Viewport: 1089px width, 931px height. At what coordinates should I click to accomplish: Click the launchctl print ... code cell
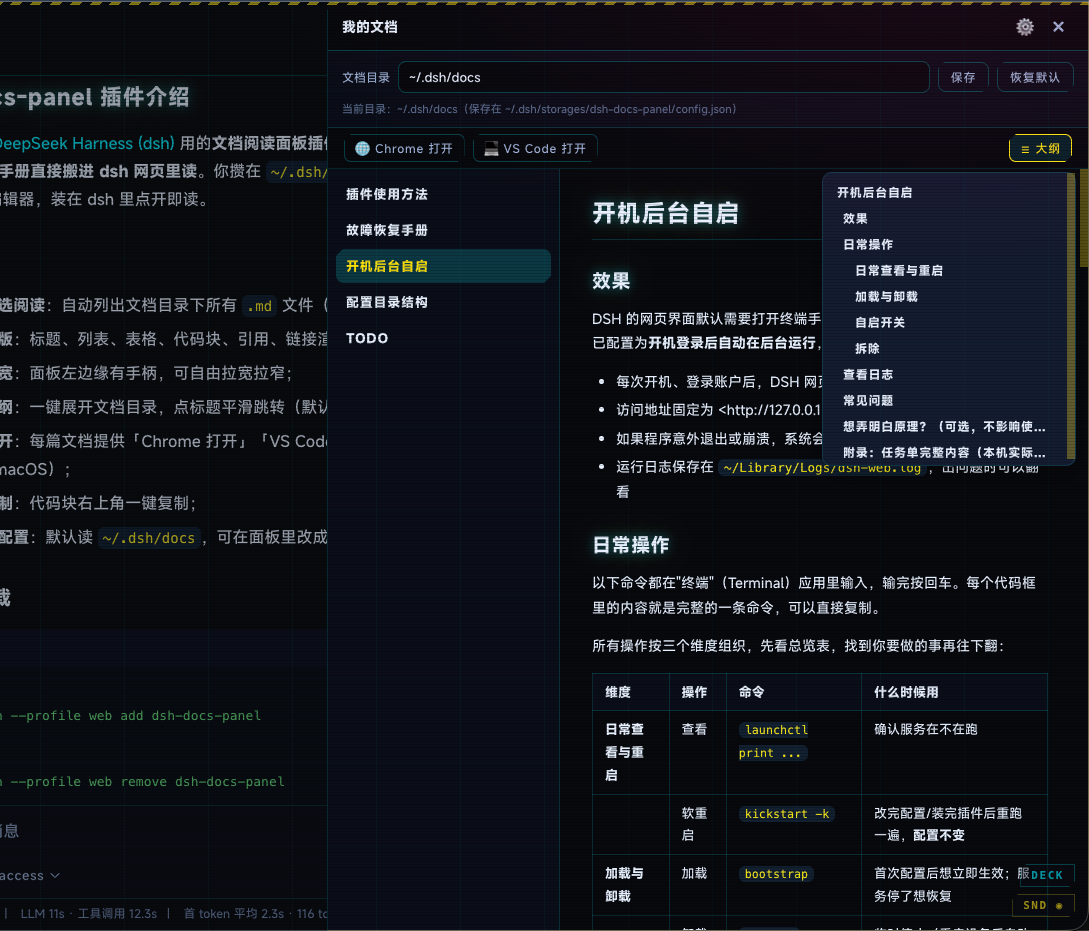click(773, 741)
